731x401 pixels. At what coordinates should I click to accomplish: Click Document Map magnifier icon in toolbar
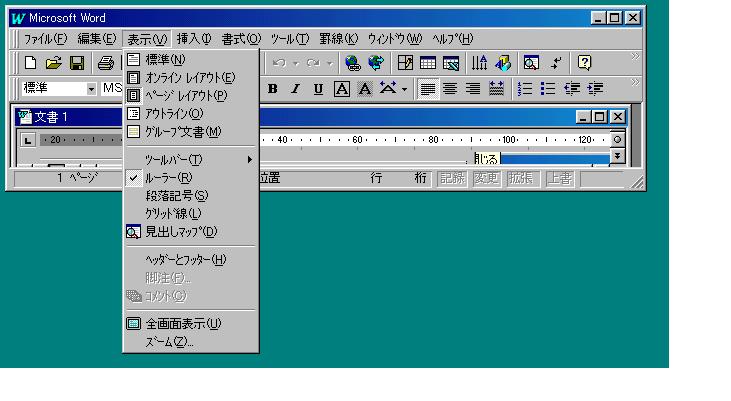coord(531,62)
